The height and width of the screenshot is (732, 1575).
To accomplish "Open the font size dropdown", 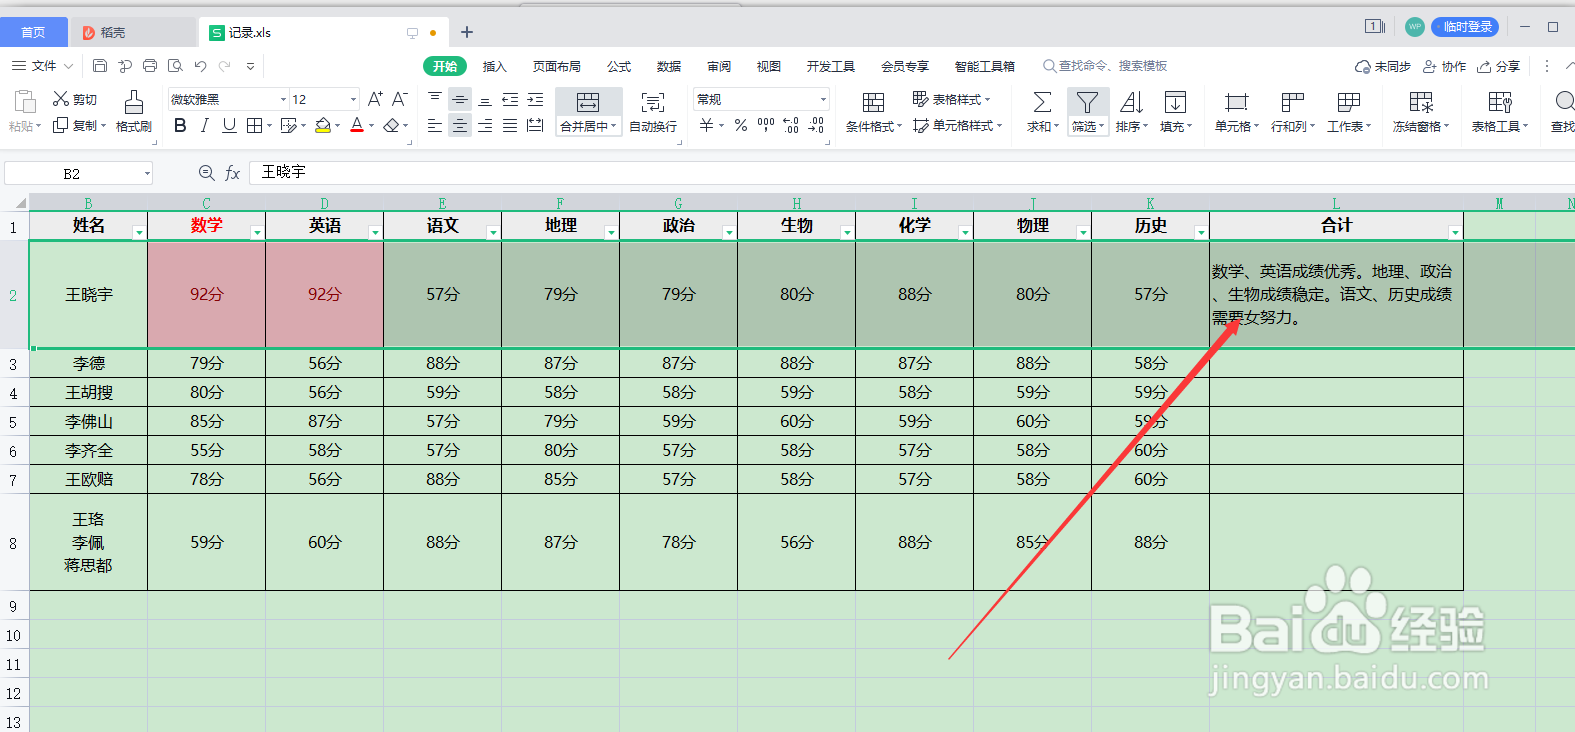I will (x=353, y=99).
